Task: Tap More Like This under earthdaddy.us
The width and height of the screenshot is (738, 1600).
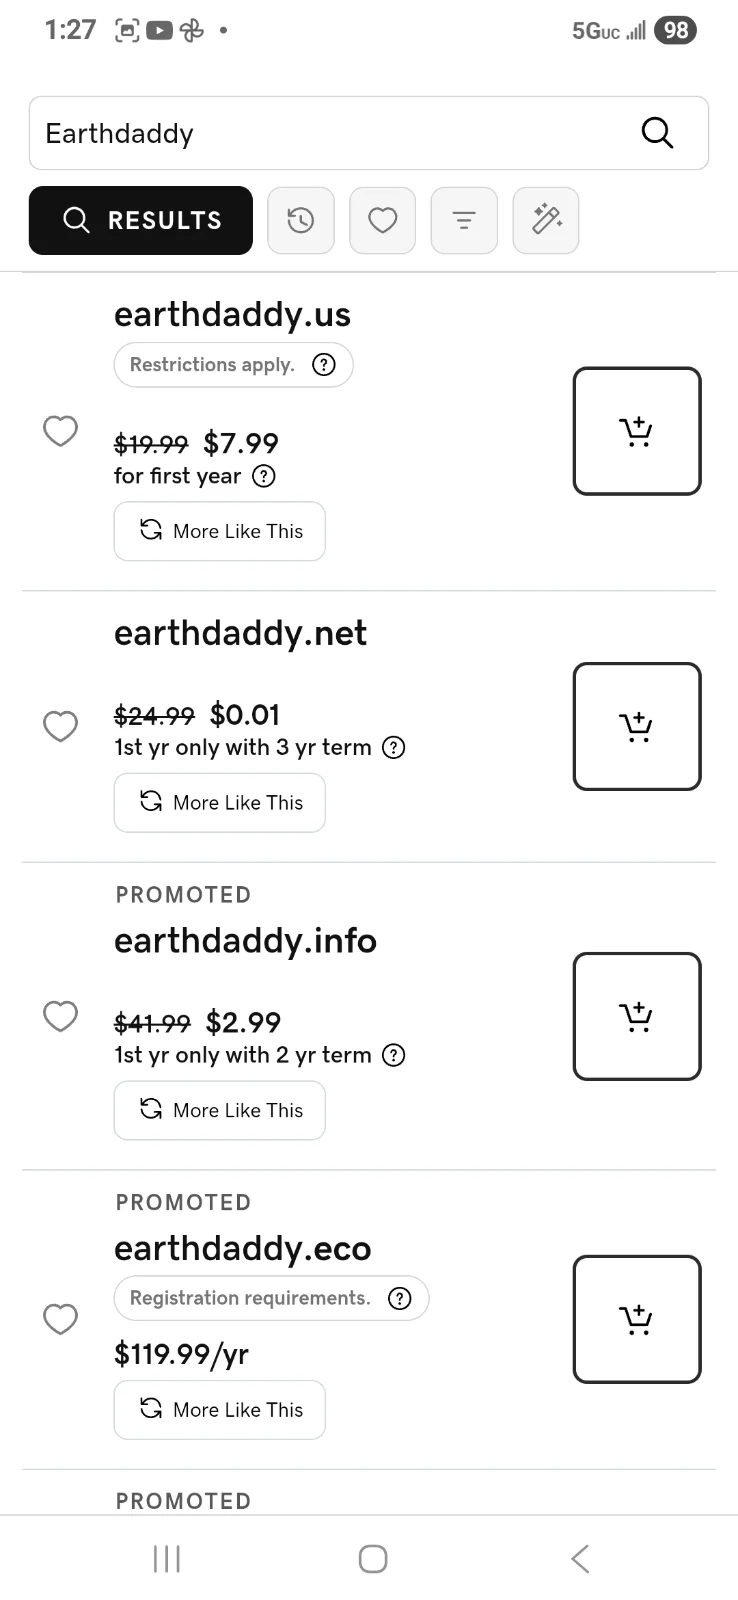Action: point(220,531)
